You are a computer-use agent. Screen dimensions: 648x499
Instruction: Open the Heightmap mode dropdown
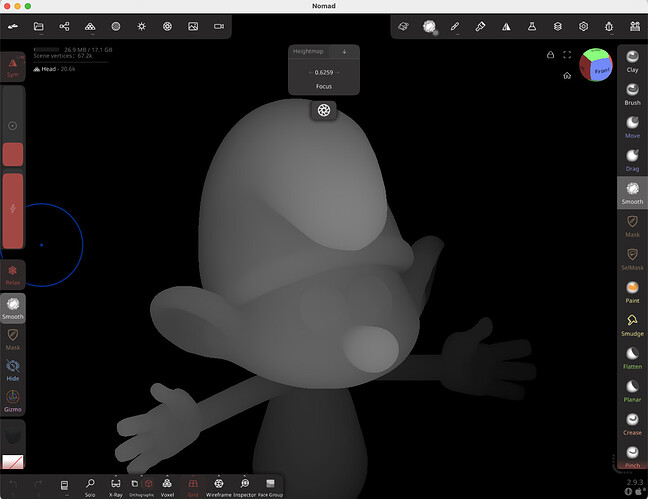[308, 51]
